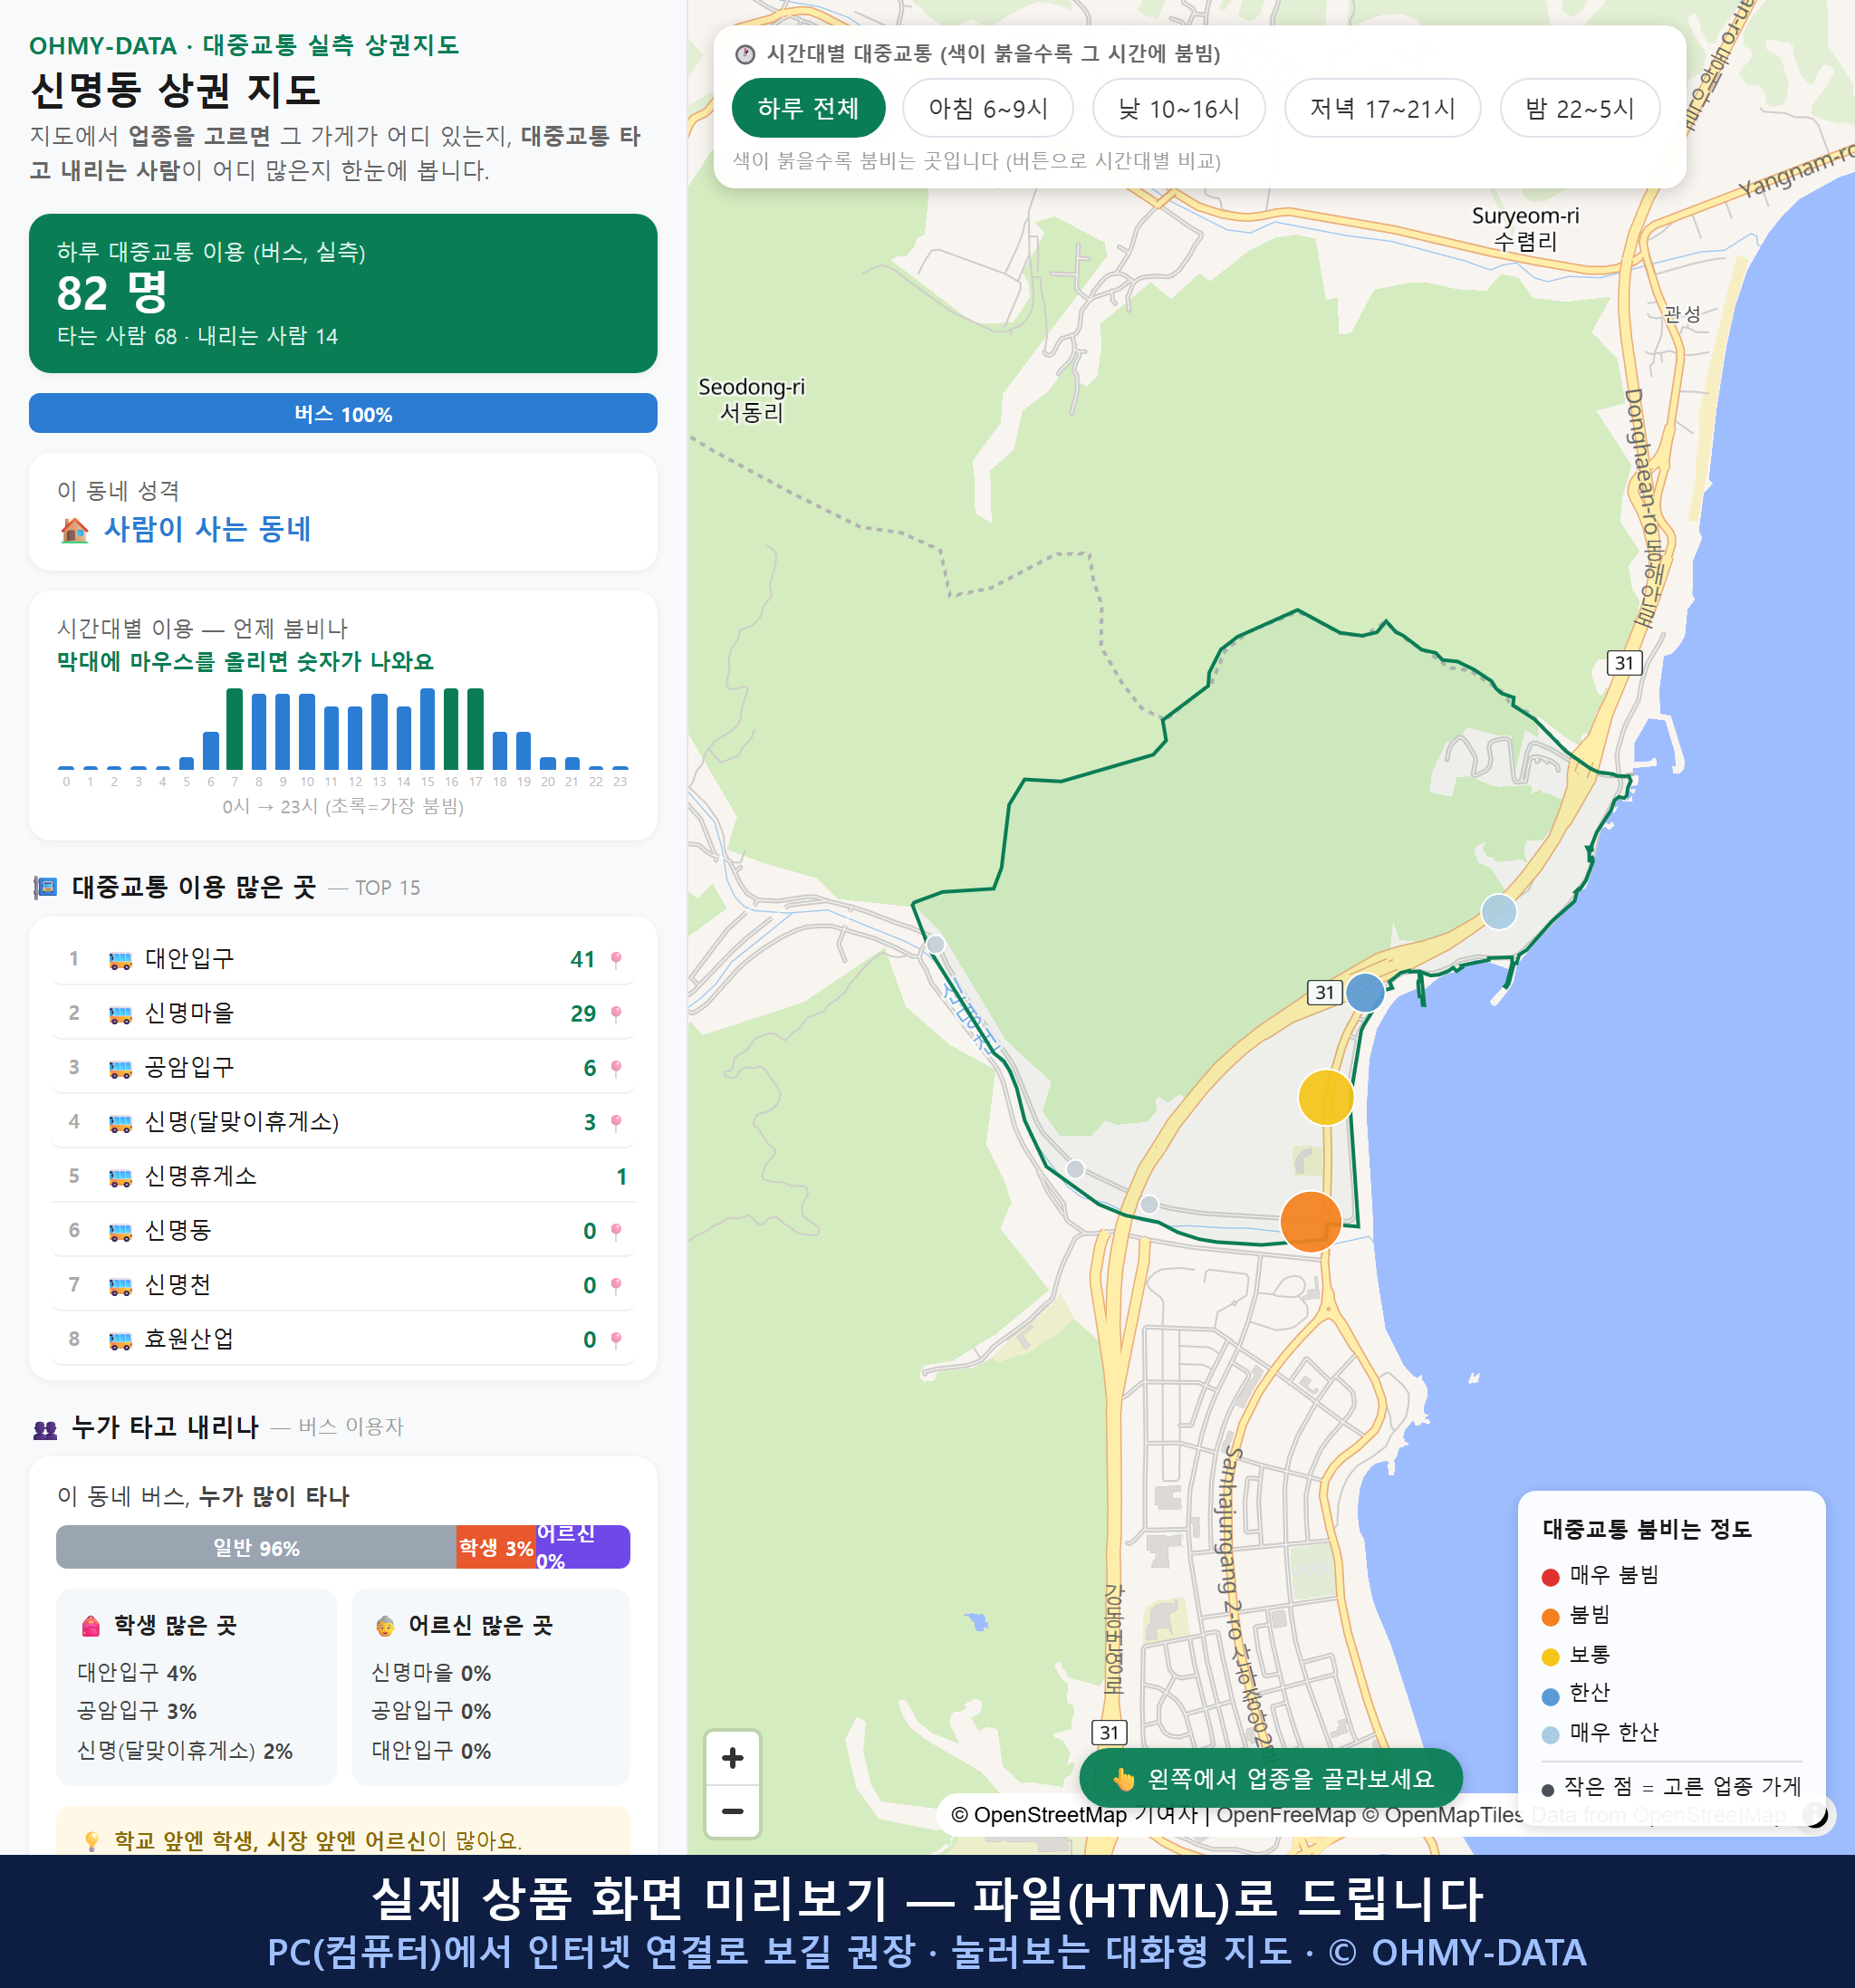The height and width of the screenshot is (1988, 1855).
Task: Click the hour 7 bar in usage chart
Action: pos(234,729)
